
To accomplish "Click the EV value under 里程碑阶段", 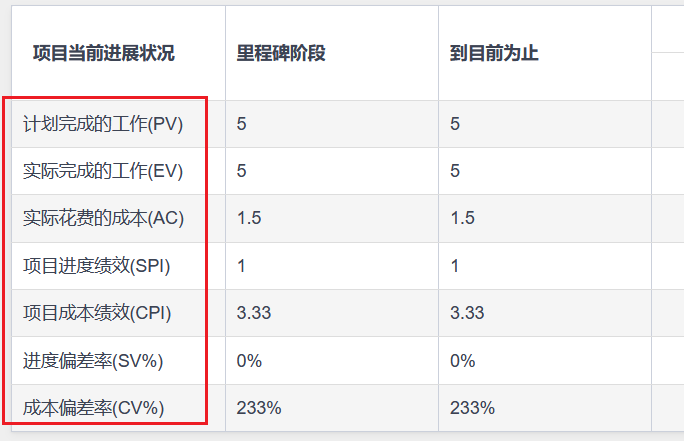I will click(242, 171).
